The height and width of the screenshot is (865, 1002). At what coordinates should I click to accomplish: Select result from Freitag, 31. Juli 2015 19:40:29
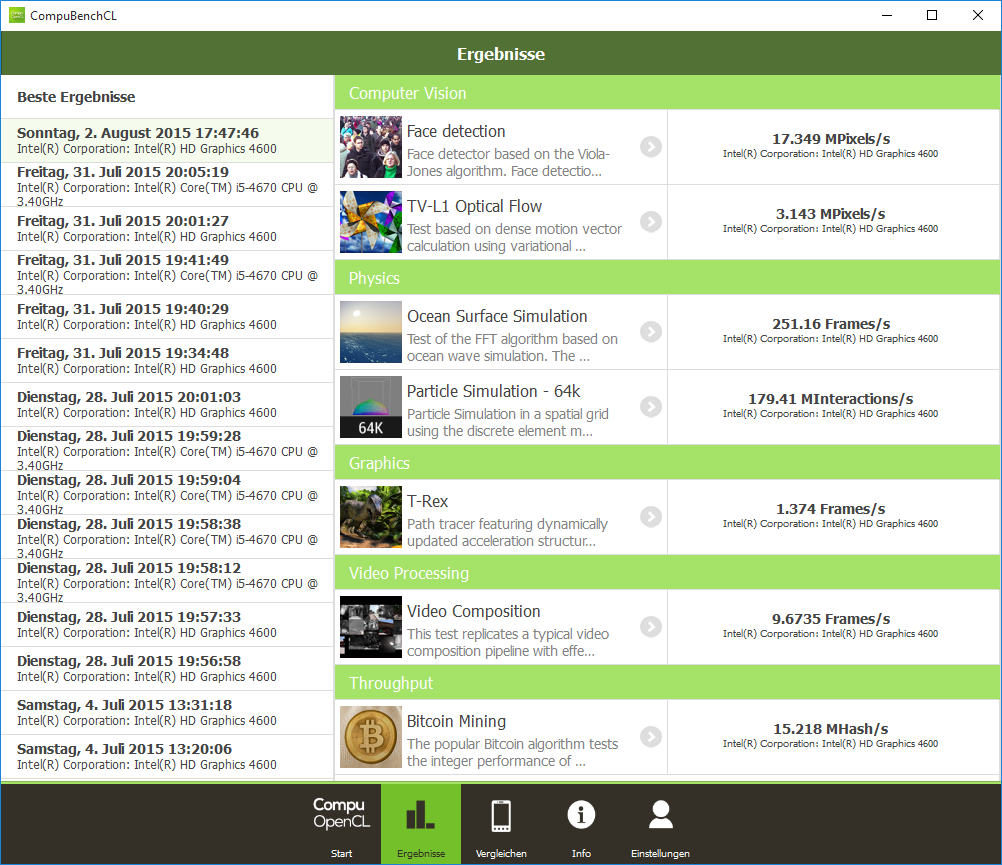tap(167, 317)
